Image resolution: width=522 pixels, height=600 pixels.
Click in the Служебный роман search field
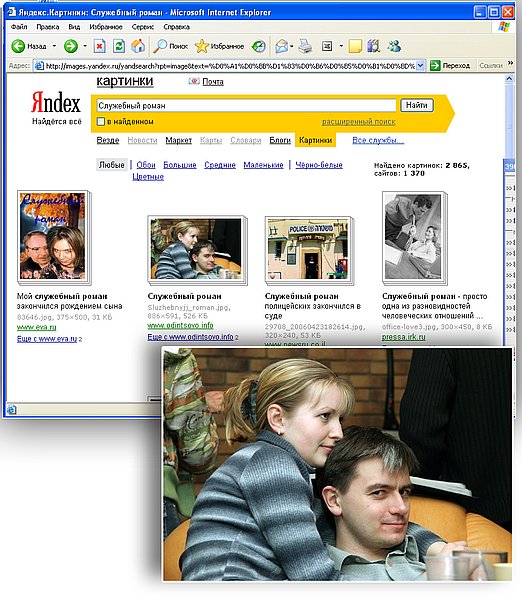click(247, 105)
